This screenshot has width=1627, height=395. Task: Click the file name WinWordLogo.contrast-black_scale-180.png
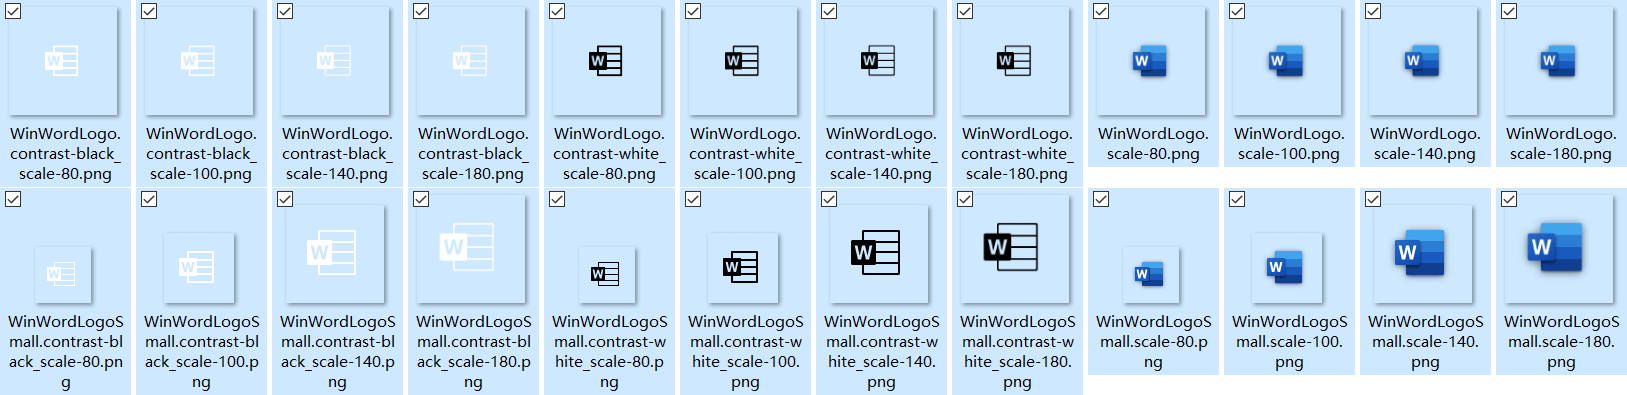[473, 153]
